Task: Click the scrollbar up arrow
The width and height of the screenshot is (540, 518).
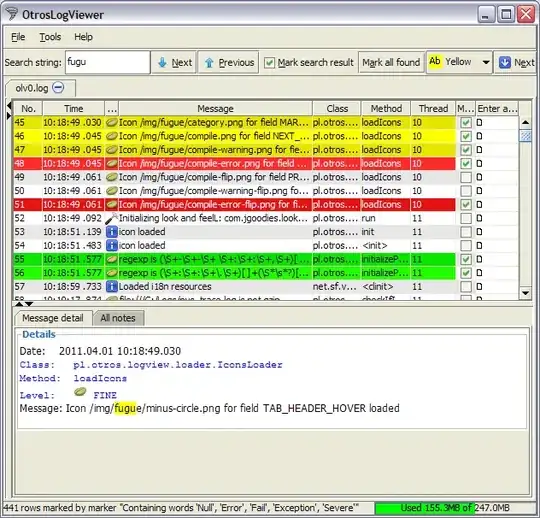Action: pyautogui.click(x=525, y=122)
